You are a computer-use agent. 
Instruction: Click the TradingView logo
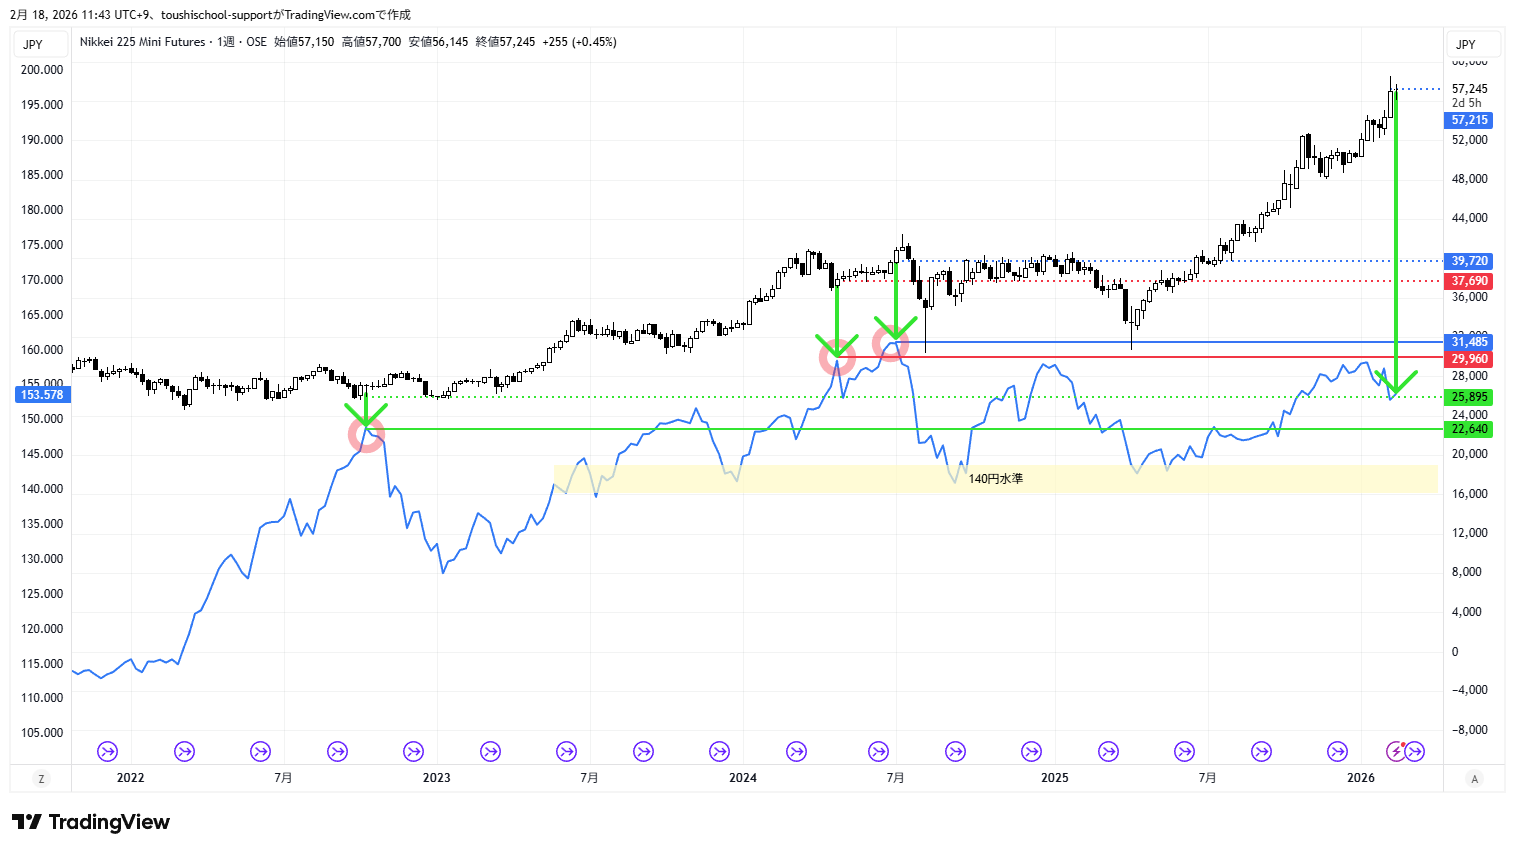pyautogui.click(x=91, y=822)
